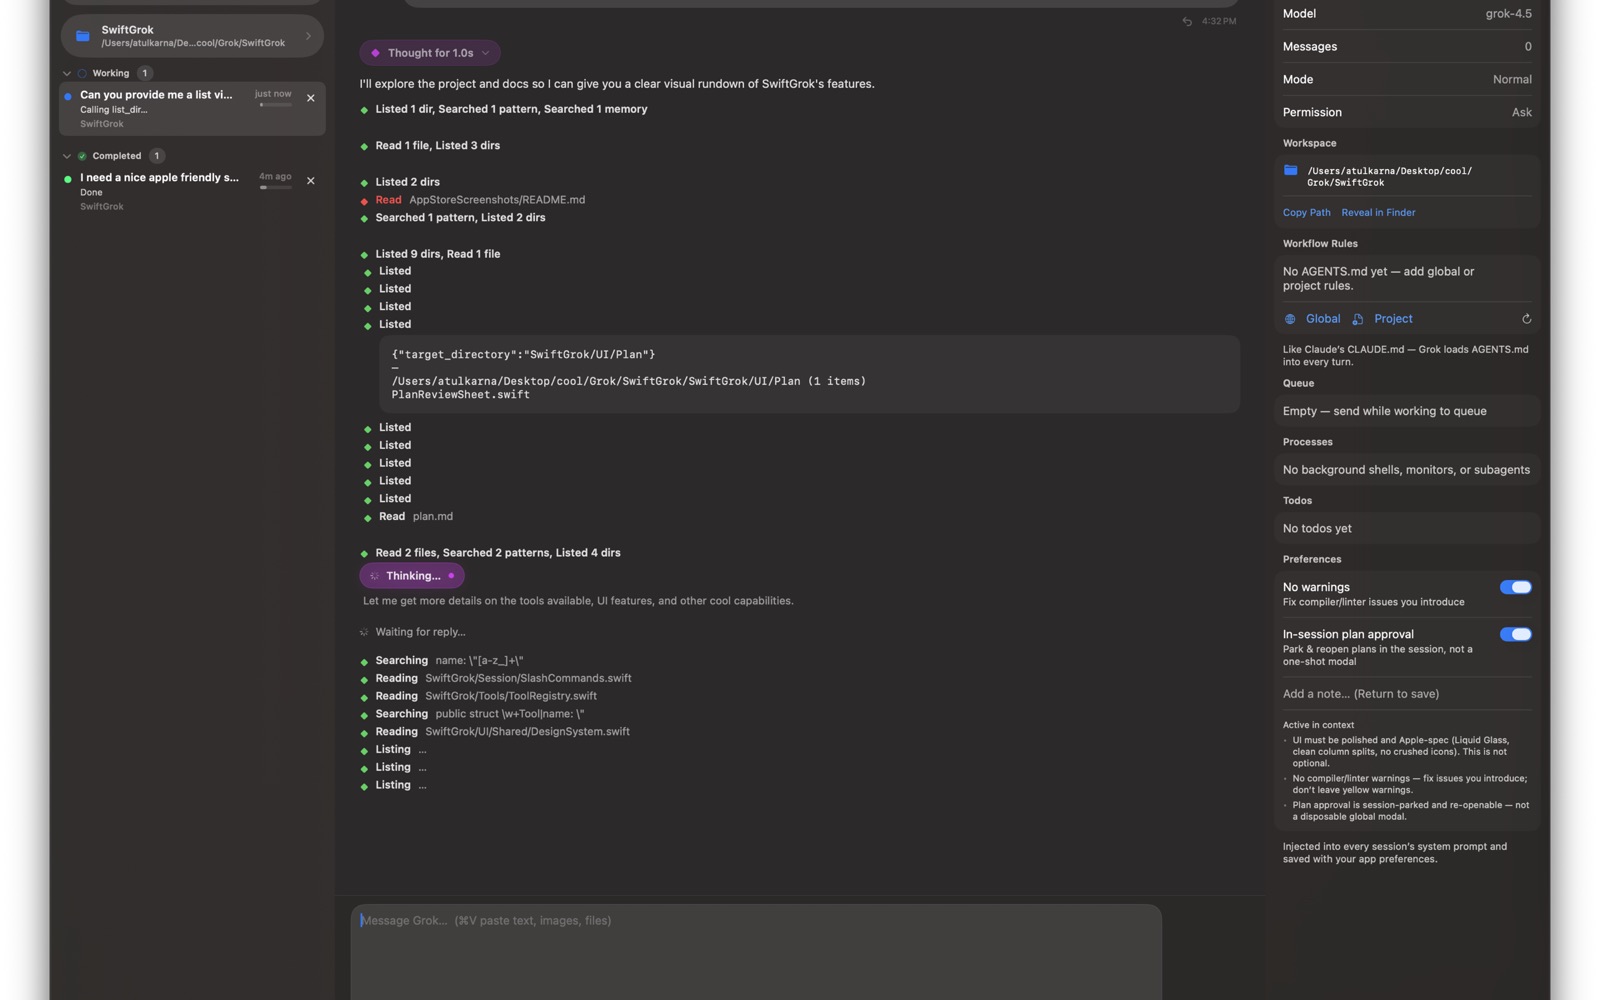This screenshot has width=1600, height=1000.
Task: Collapse the Working sessions group
Action: [67, 73]
